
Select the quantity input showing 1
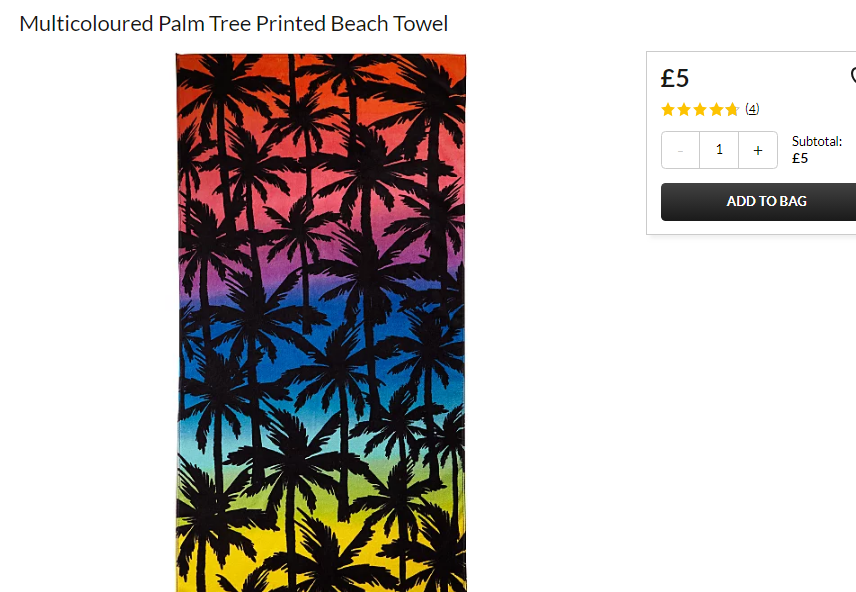tap(719, 150)
